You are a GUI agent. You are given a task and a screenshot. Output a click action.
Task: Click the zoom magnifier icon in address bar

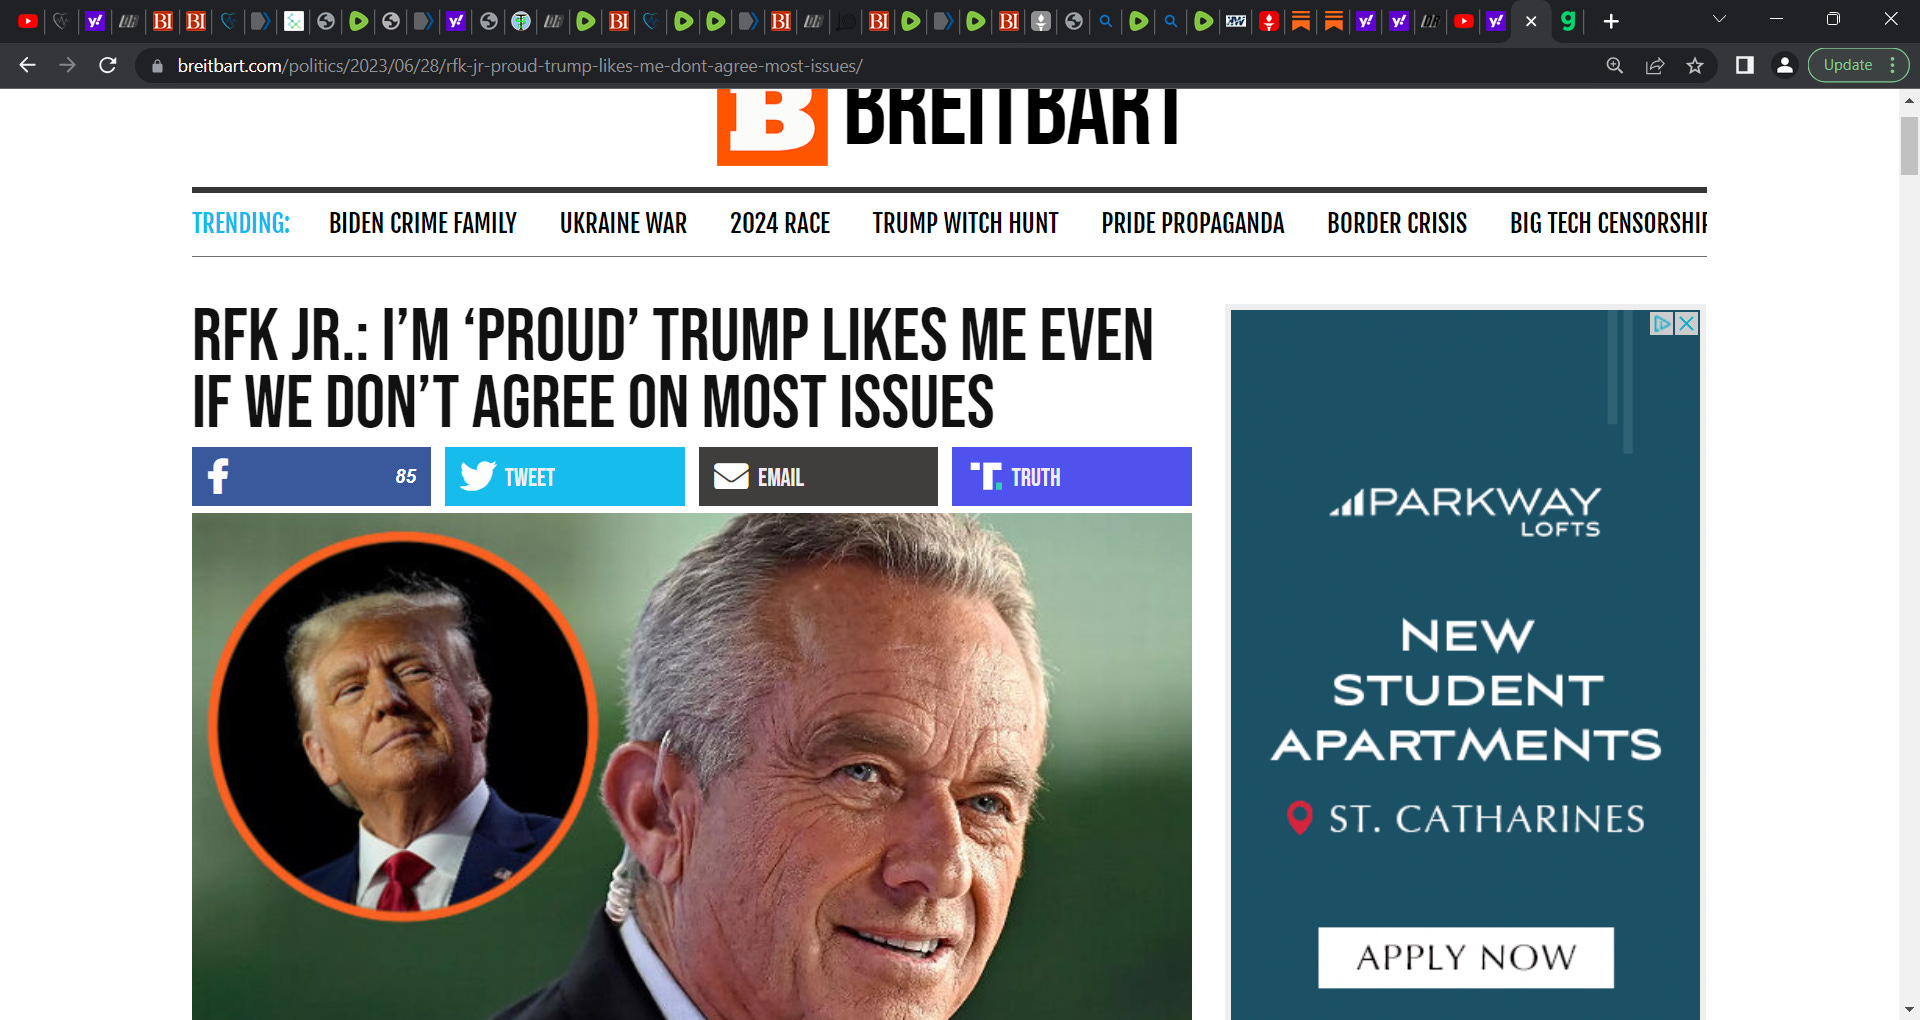tap(1615, 65)
